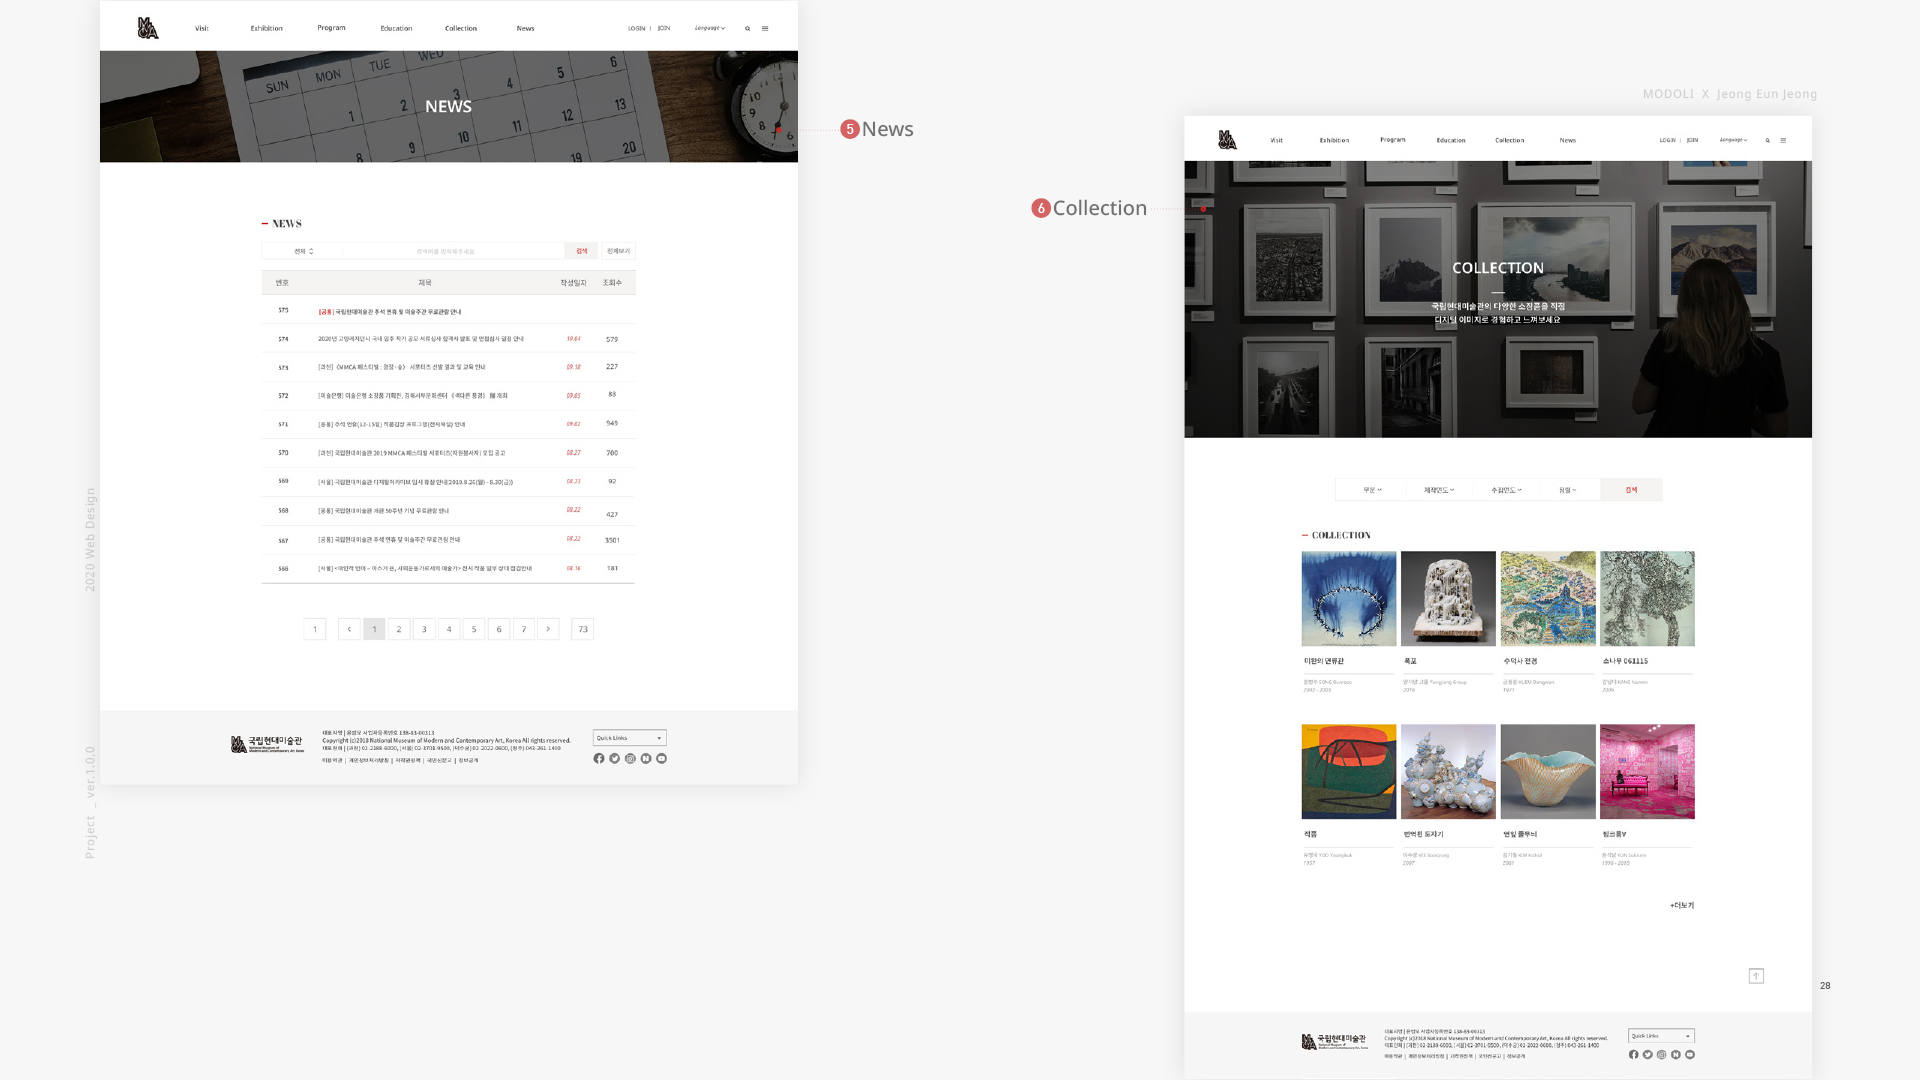Click LOGIN in the News page header
The width and height of the screenshot is (1920, 1080).
636,28
